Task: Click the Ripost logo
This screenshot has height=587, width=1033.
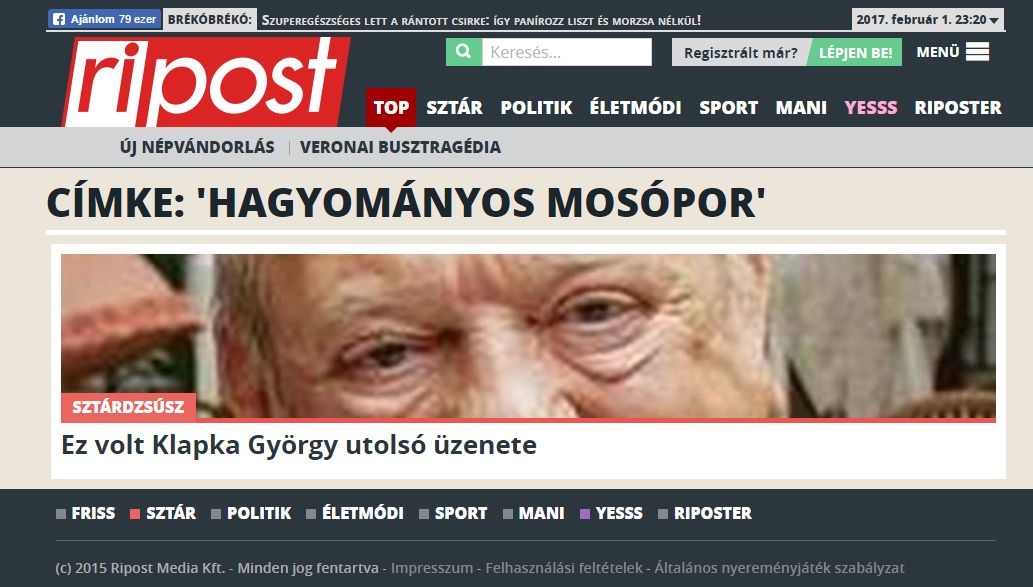Action: [x=206, y=82]
